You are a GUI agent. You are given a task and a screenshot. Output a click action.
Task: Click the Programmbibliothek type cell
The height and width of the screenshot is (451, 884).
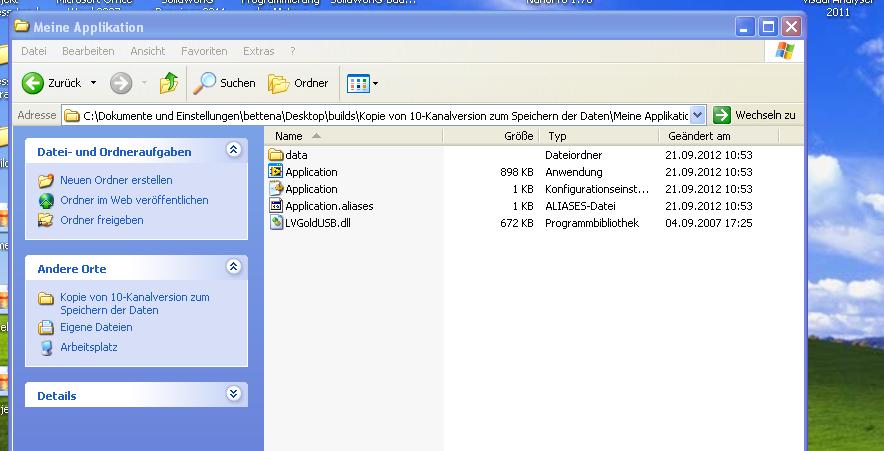(592, 223)
